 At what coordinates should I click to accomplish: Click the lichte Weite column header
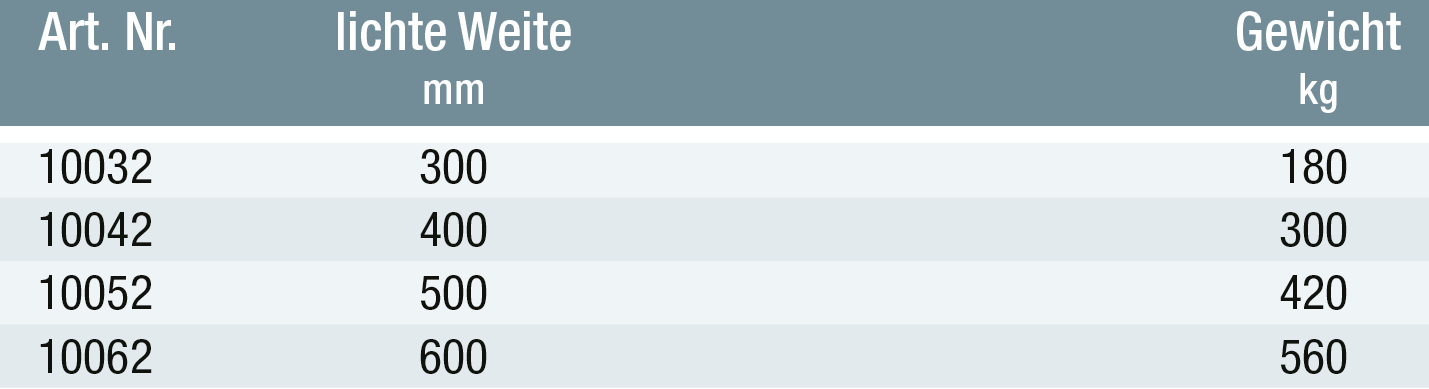coord(454,35)
